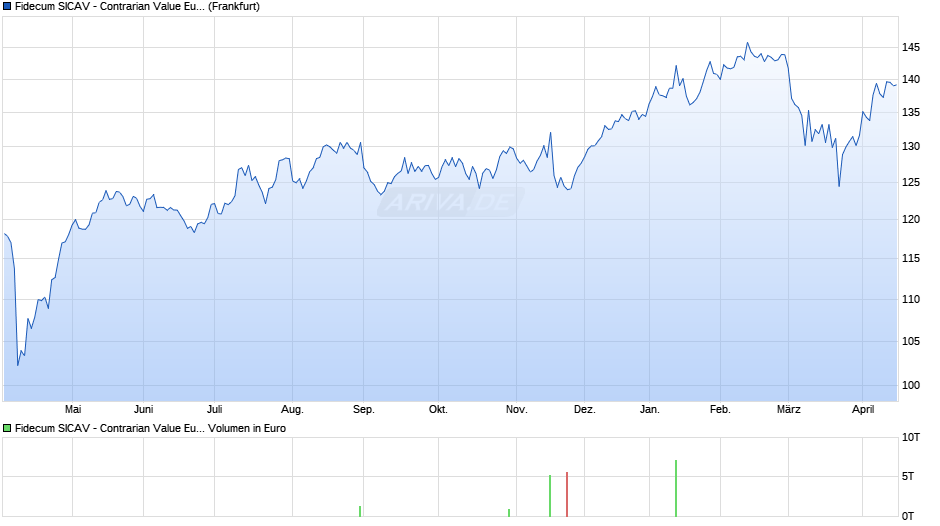The image size is (940, 526).
Task: Click the red volume bar in November
Action: [567, 494]
